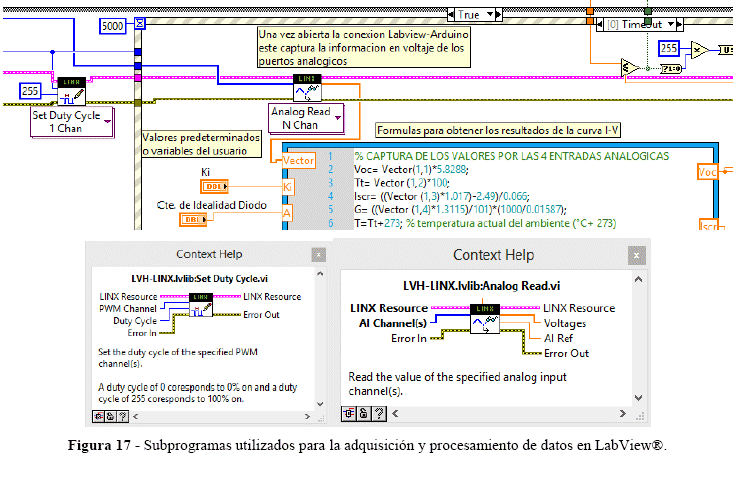Screen dimensions: 744x477
Task: Click the Ki DBL control terminal
Action: pos(214,187)
